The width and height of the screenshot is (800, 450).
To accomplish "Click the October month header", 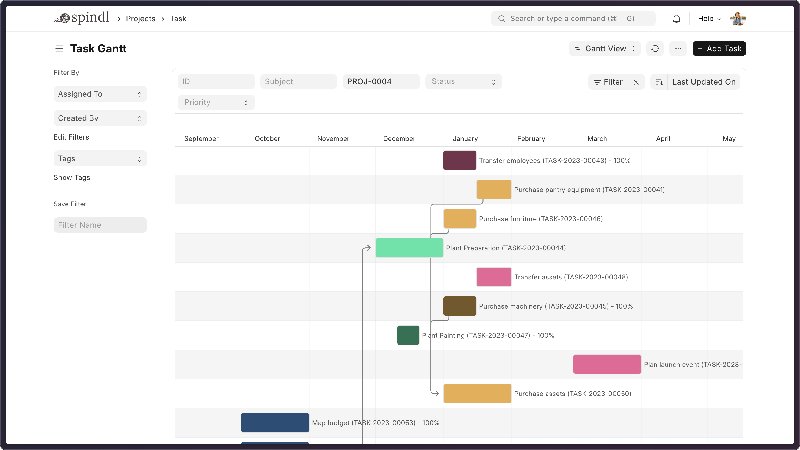I will (267, 138).
